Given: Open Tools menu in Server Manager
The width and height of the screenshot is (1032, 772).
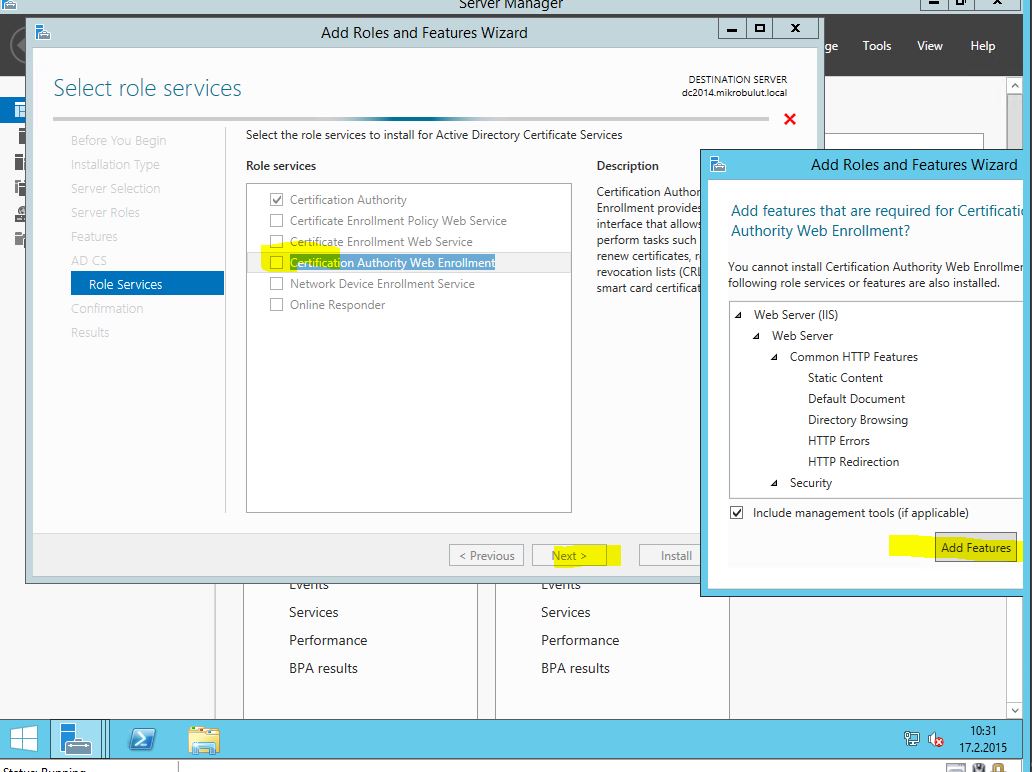Looking at the screenshot, I should [877, 45].
